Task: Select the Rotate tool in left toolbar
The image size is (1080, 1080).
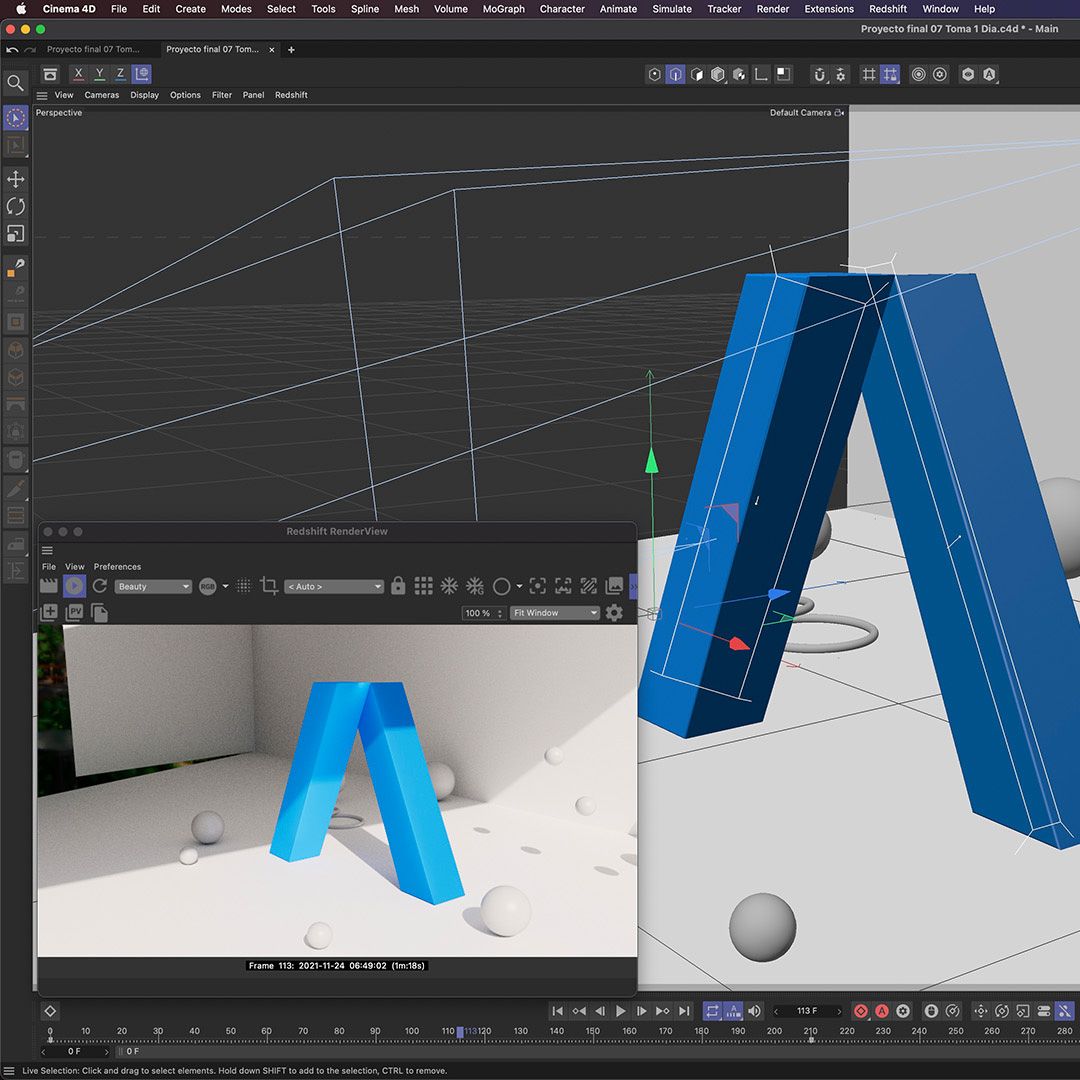Action: tap(15, 207)
